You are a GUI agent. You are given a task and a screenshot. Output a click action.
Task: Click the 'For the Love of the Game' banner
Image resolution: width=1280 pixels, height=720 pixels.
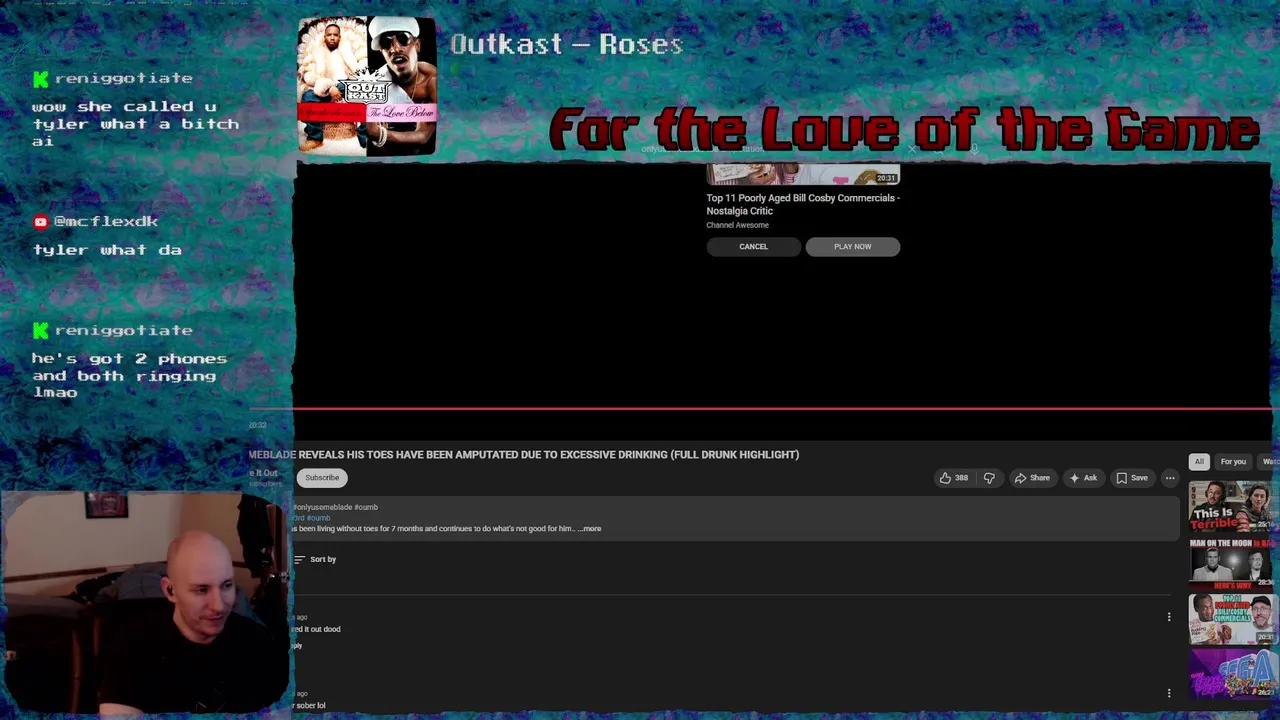tap(904, 130)
